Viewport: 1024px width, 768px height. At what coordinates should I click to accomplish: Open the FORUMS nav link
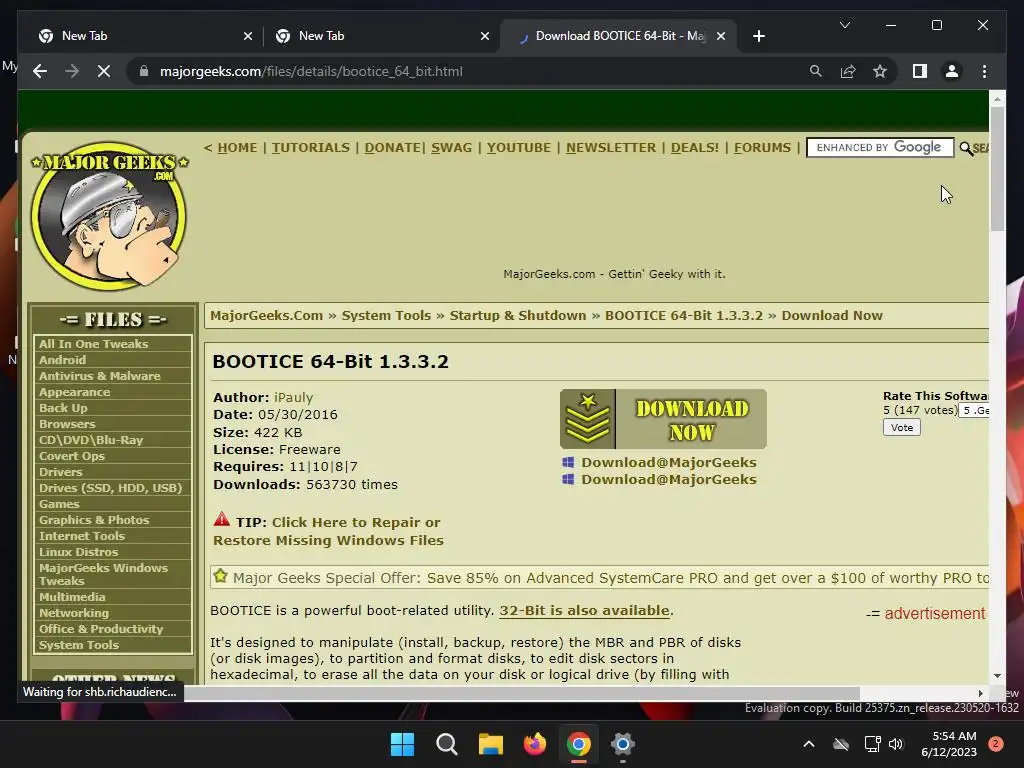click(762, 148)
